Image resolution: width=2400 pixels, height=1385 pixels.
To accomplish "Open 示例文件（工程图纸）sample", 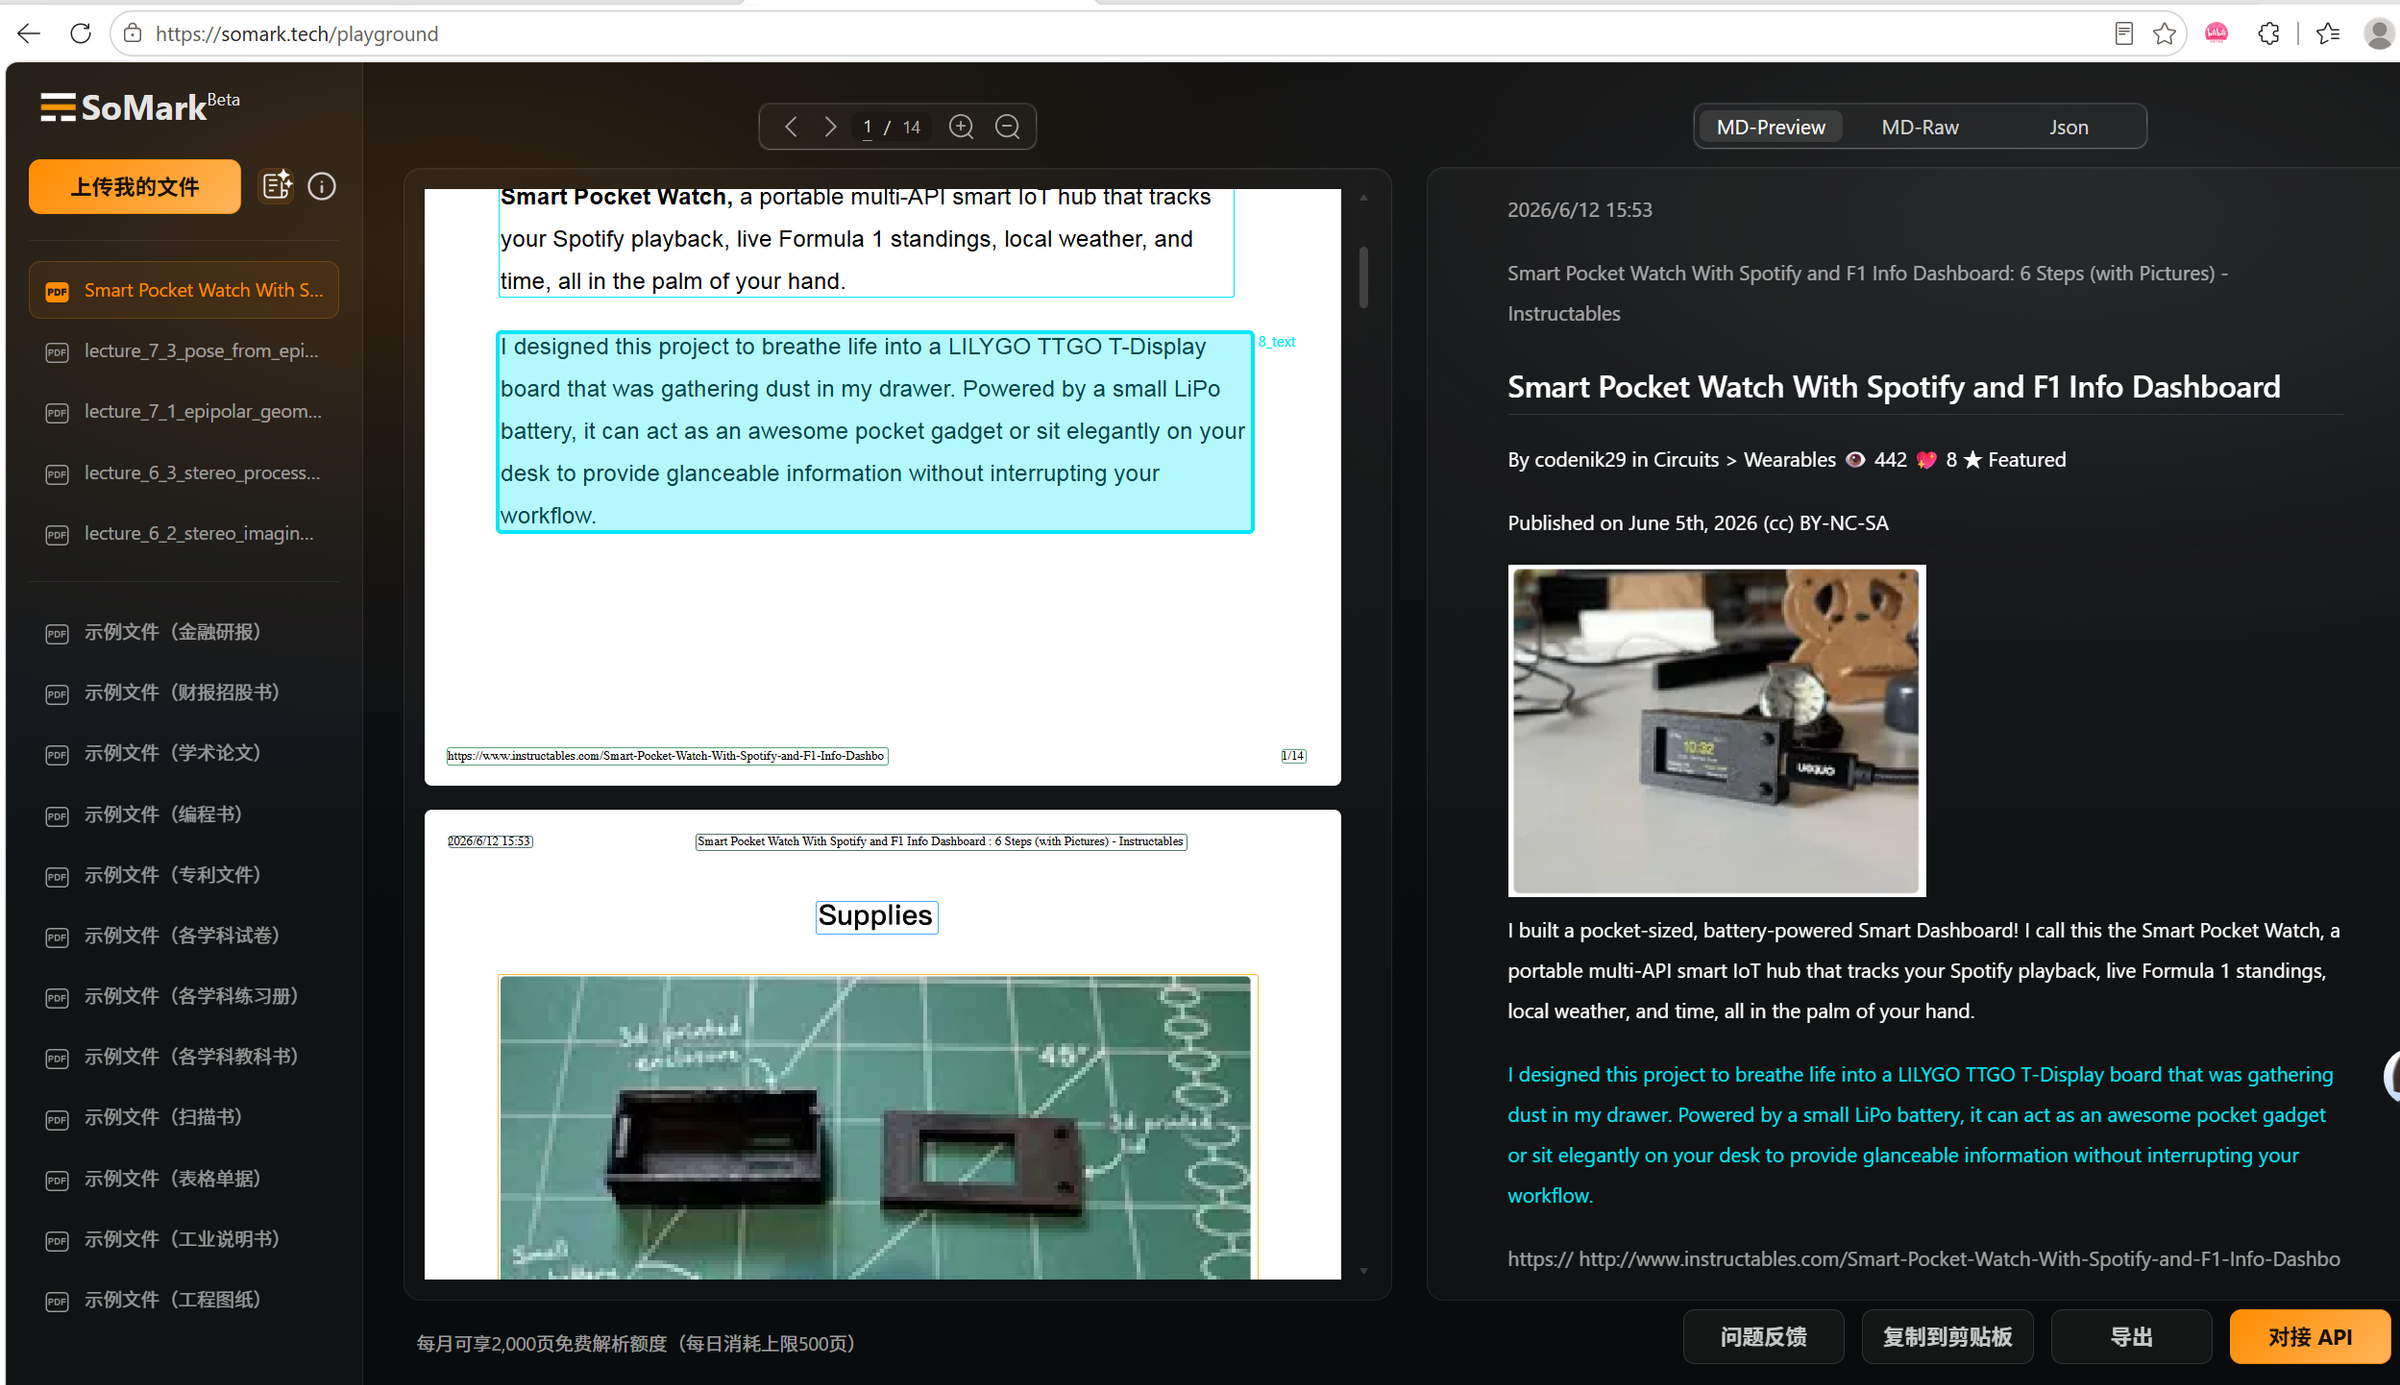I will click(184, 1300).
